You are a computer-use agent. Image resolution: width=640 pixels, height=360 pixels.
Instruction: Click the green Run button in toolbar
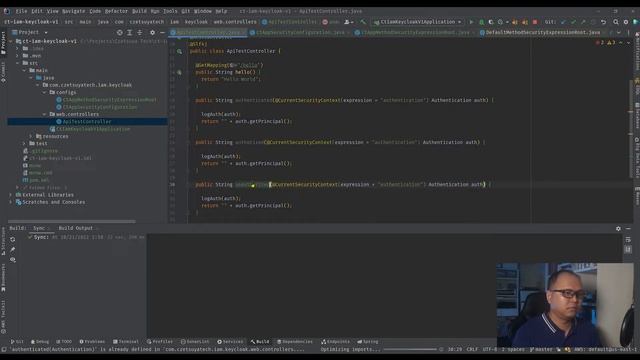(x=471, y=22)
